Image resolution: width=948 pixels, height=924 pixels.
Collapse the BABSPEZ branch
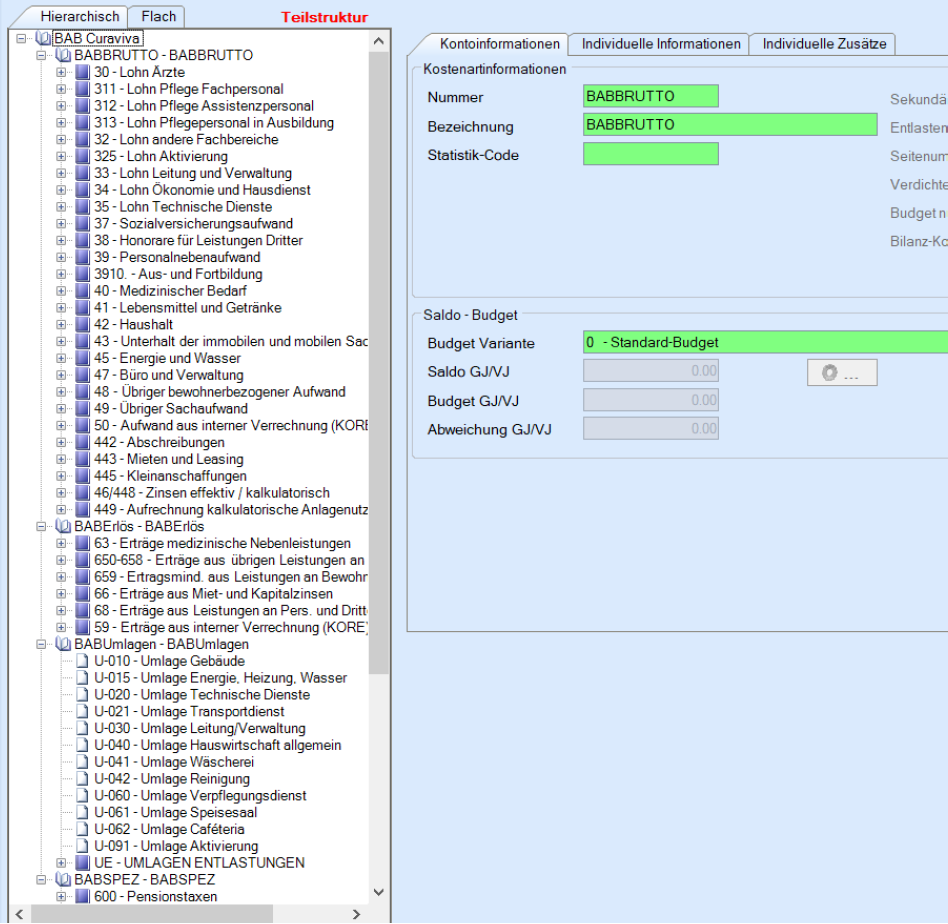[42, 880]
